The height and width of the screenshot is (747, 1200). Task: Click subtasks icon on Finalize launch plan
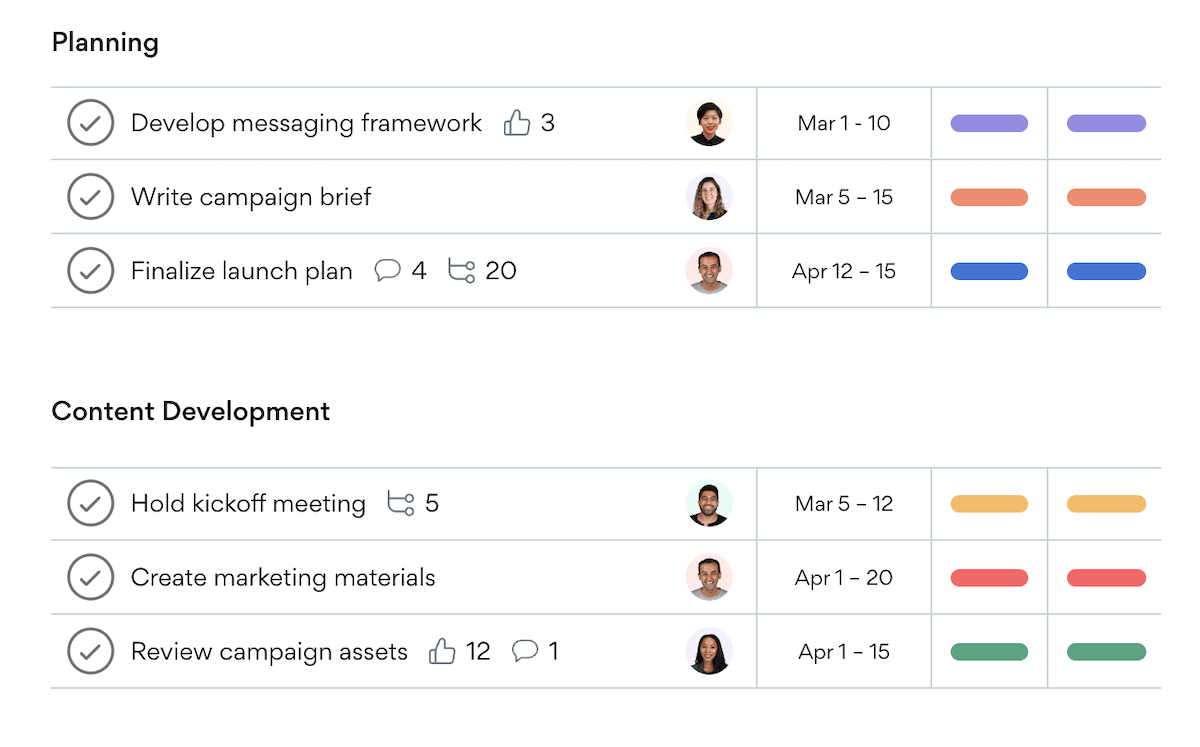pos(461,271)
